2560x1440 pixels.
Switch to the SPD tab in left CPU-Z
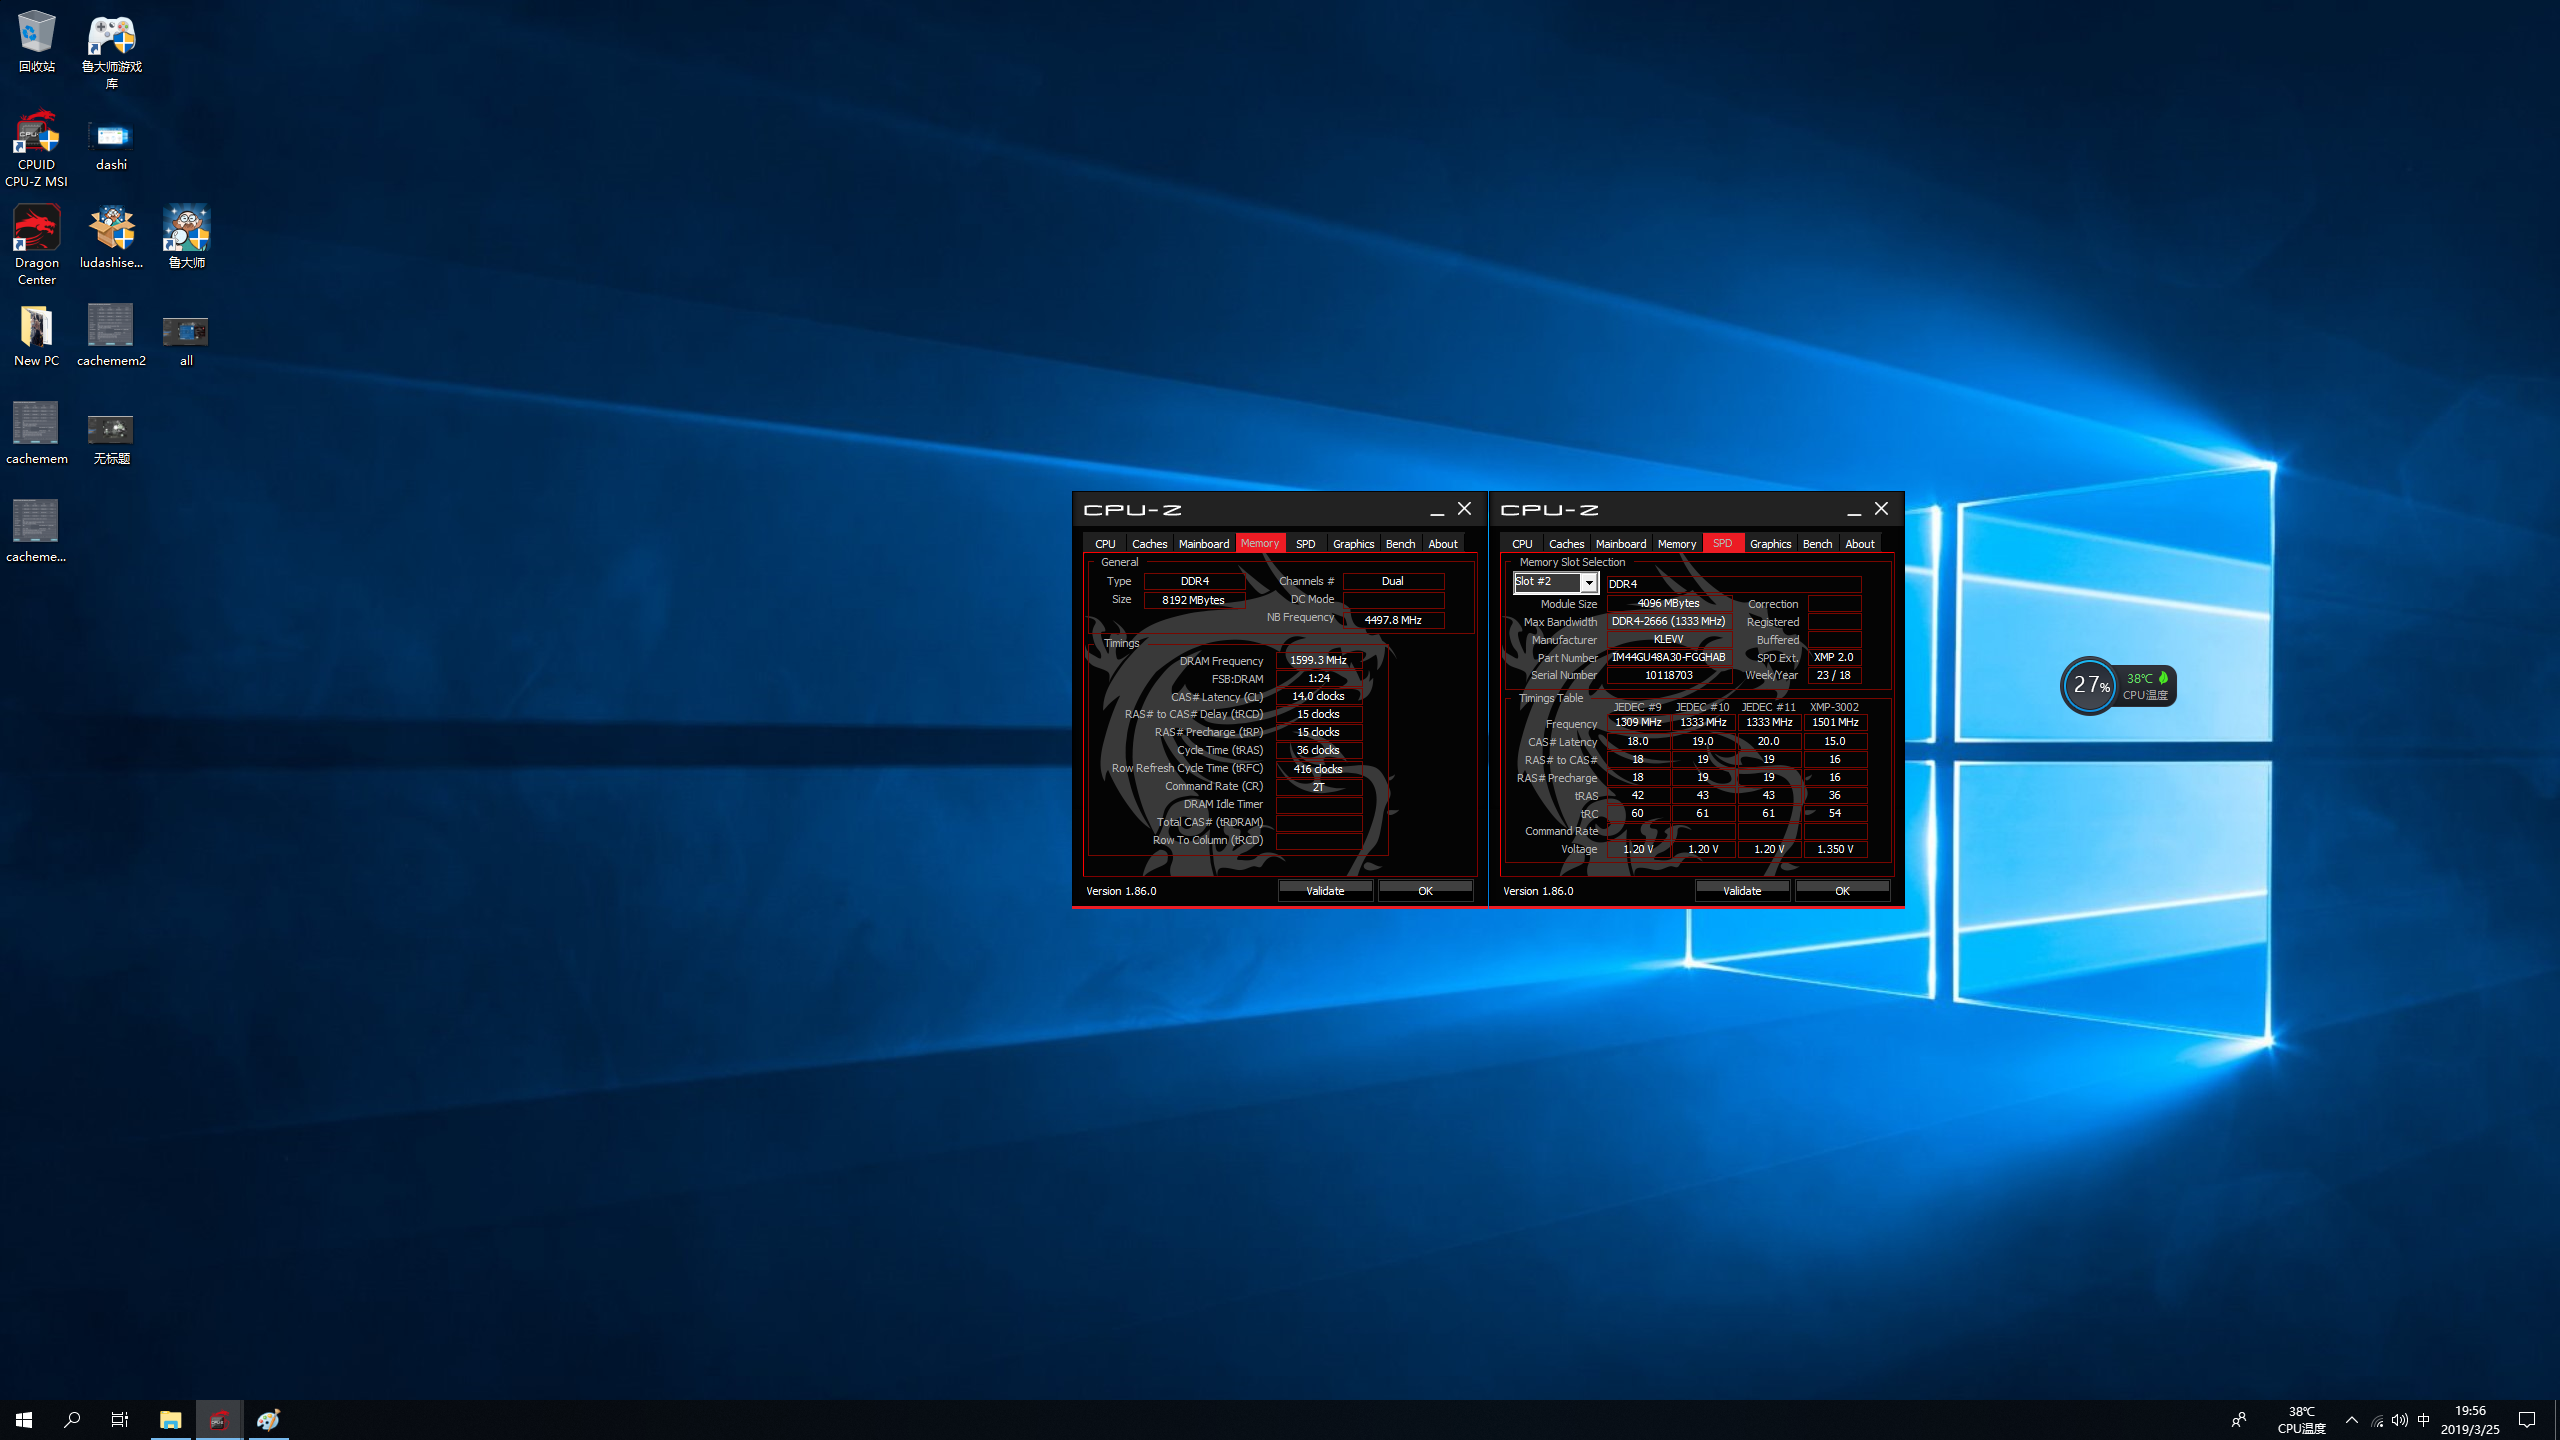pyautogui.click(x=1305, y=543)
